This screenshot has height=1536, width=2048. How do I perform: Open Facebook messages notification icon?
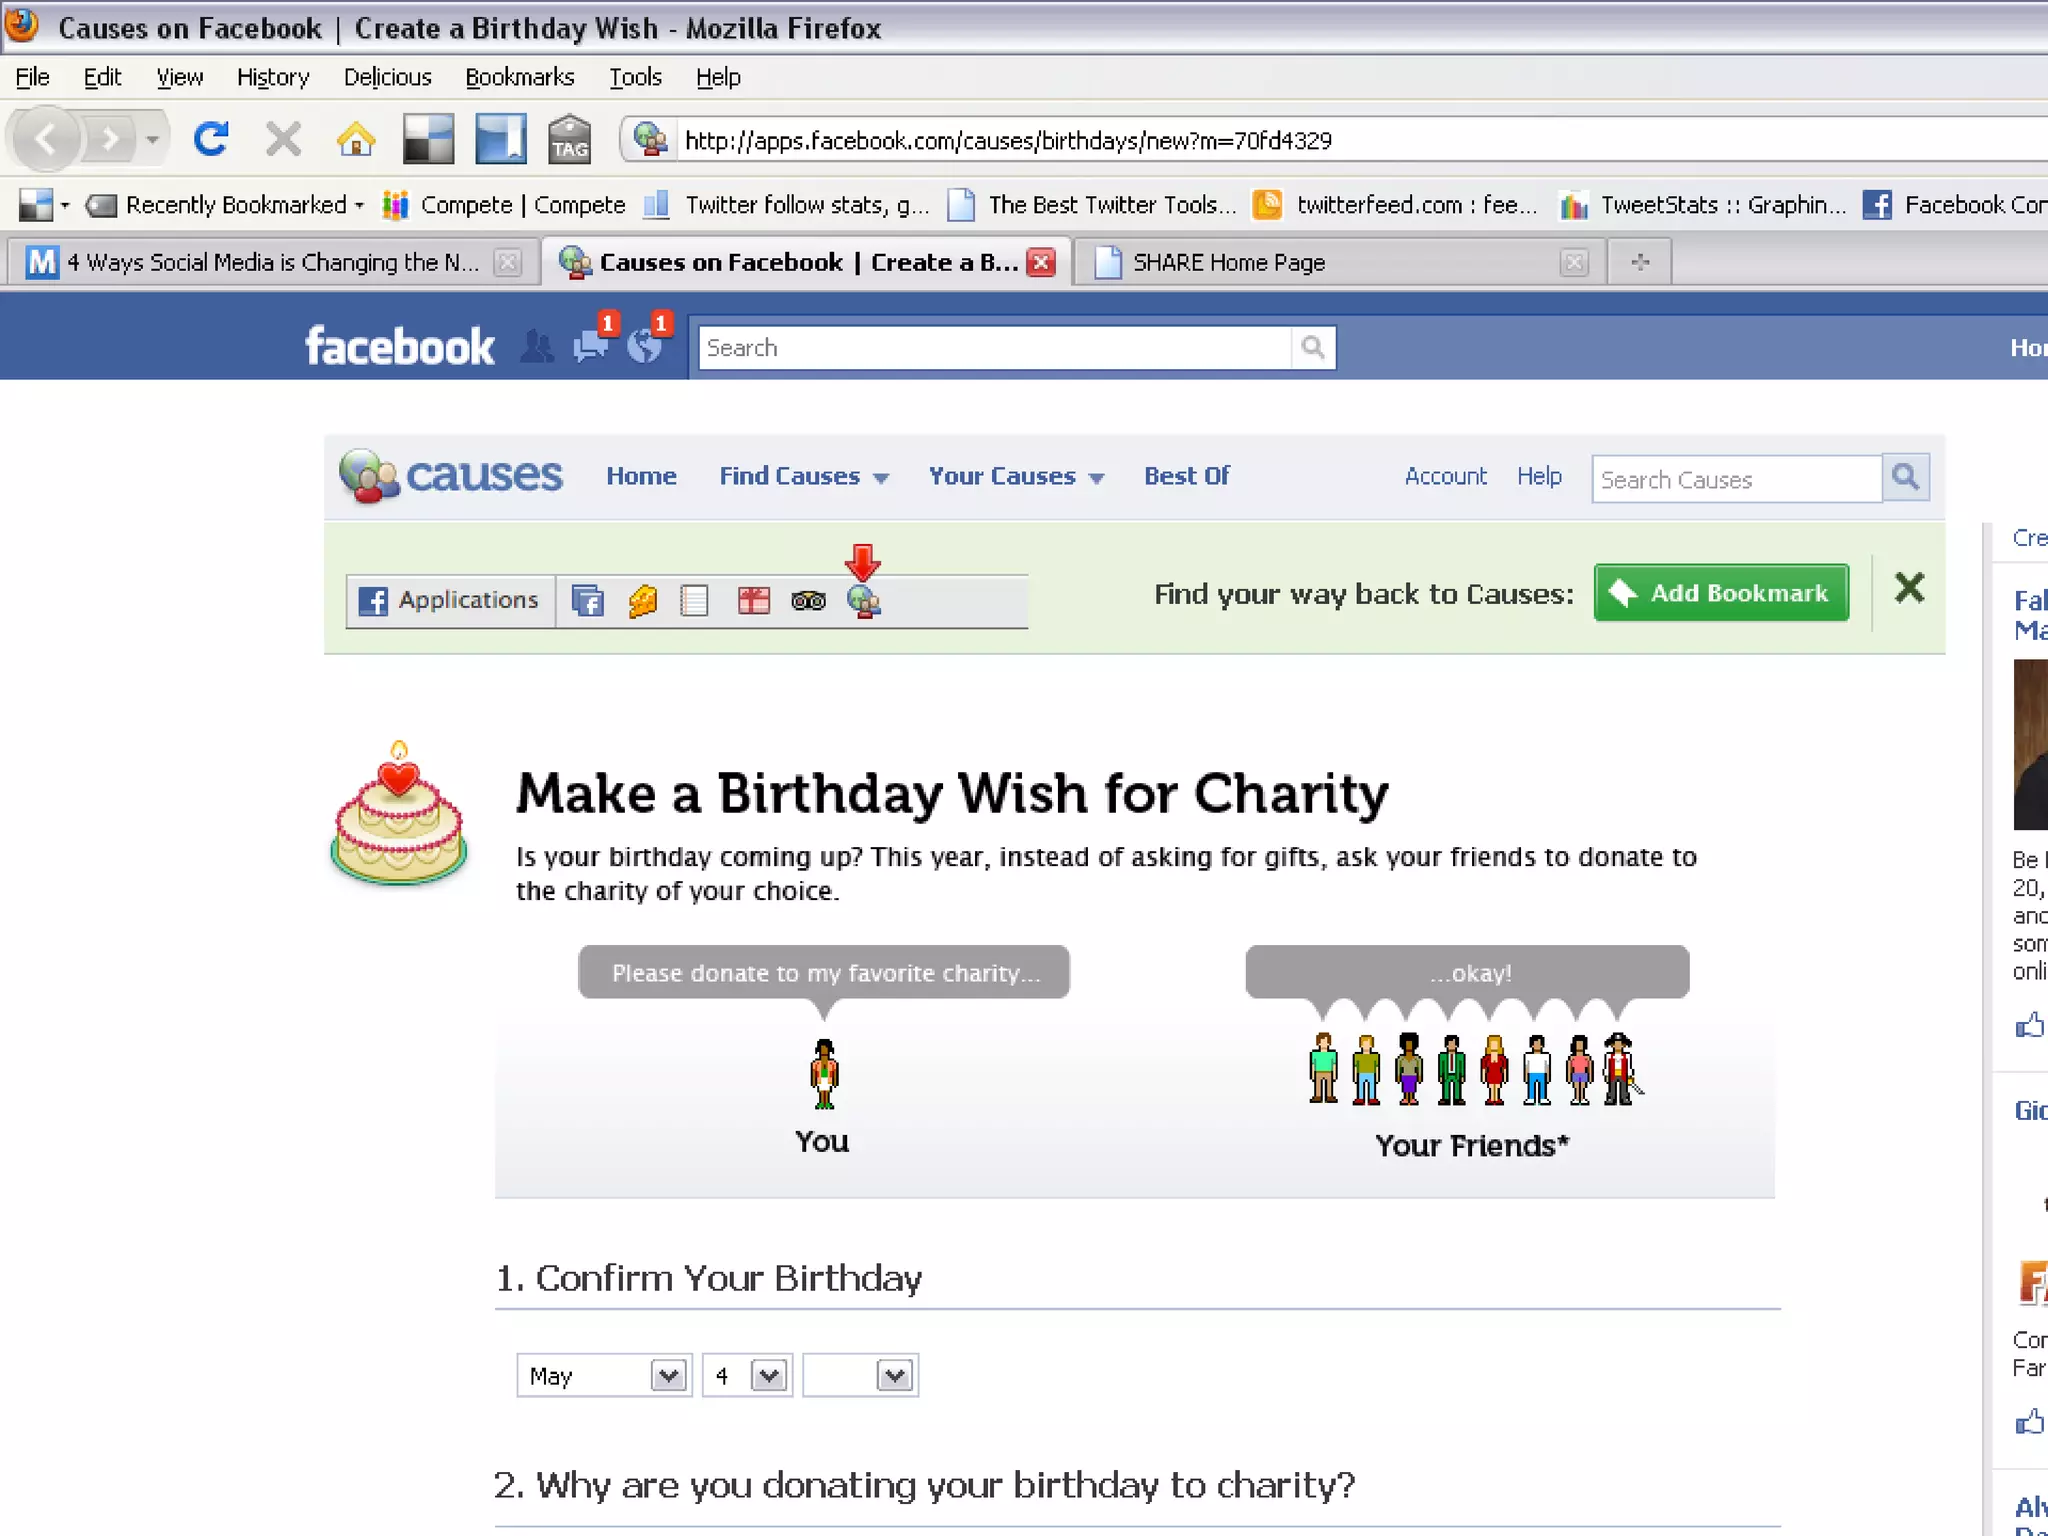(x=592, y=345)
